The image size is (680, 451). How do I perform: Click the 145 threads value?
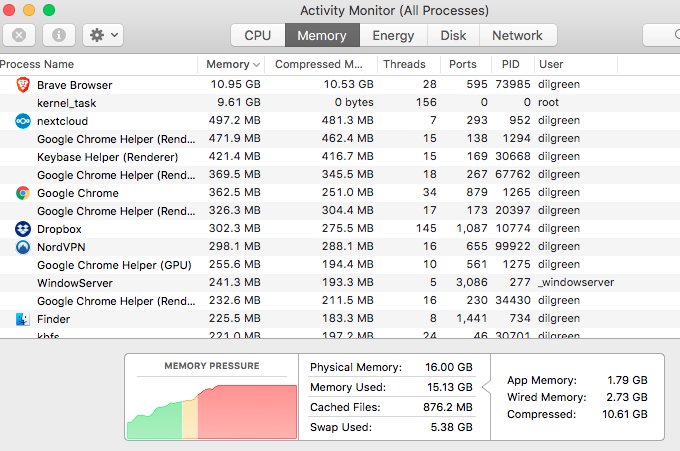(426, 228)
